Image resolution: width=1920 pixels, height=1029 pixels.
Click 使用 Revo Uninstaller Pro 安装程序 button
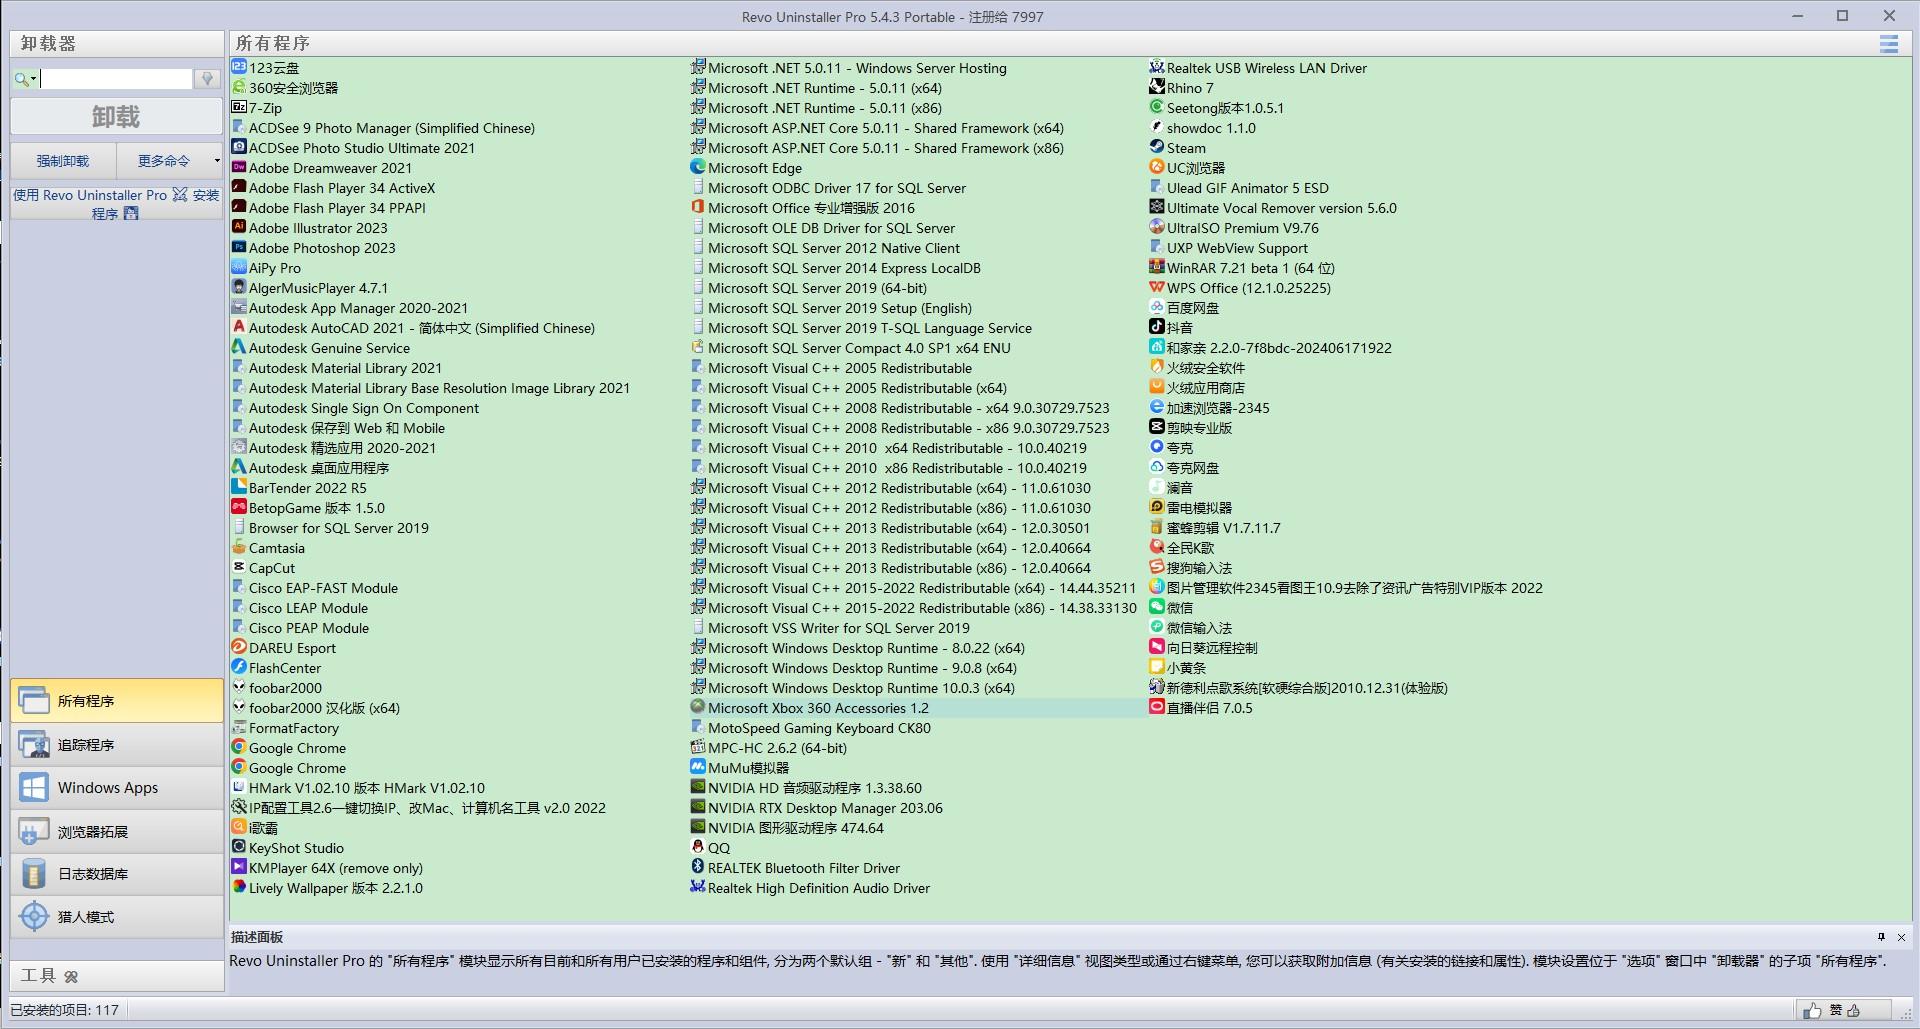[116, 204]
